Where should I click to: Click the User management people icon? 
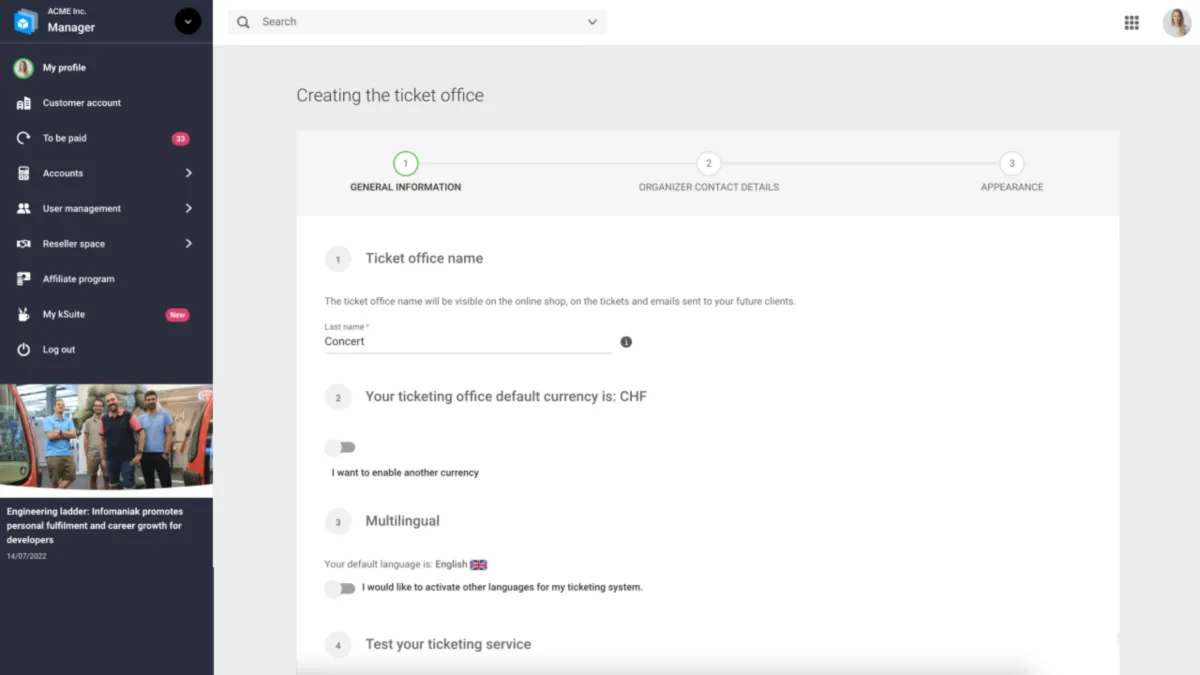click(x=24, y=209)
